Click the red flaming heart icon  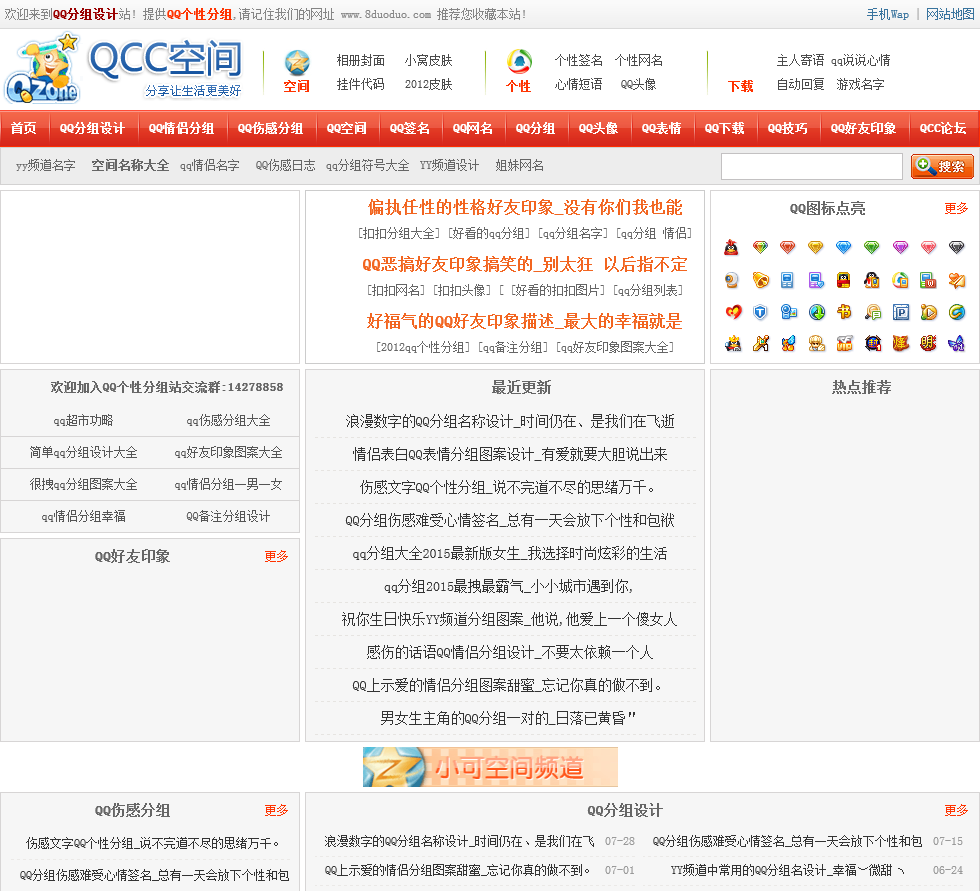[732, 312]
